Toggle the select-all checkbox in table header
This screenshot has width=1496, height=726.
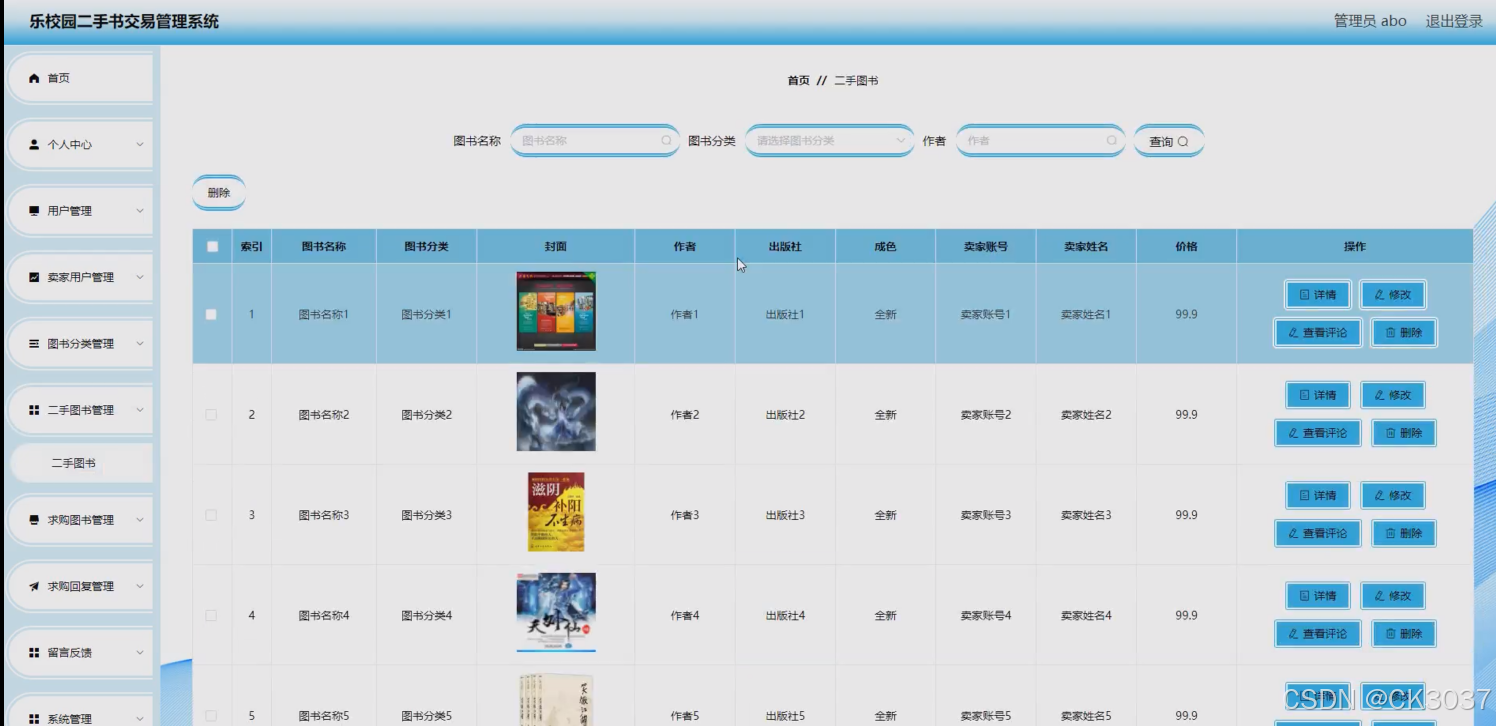[x=212, y=247]
